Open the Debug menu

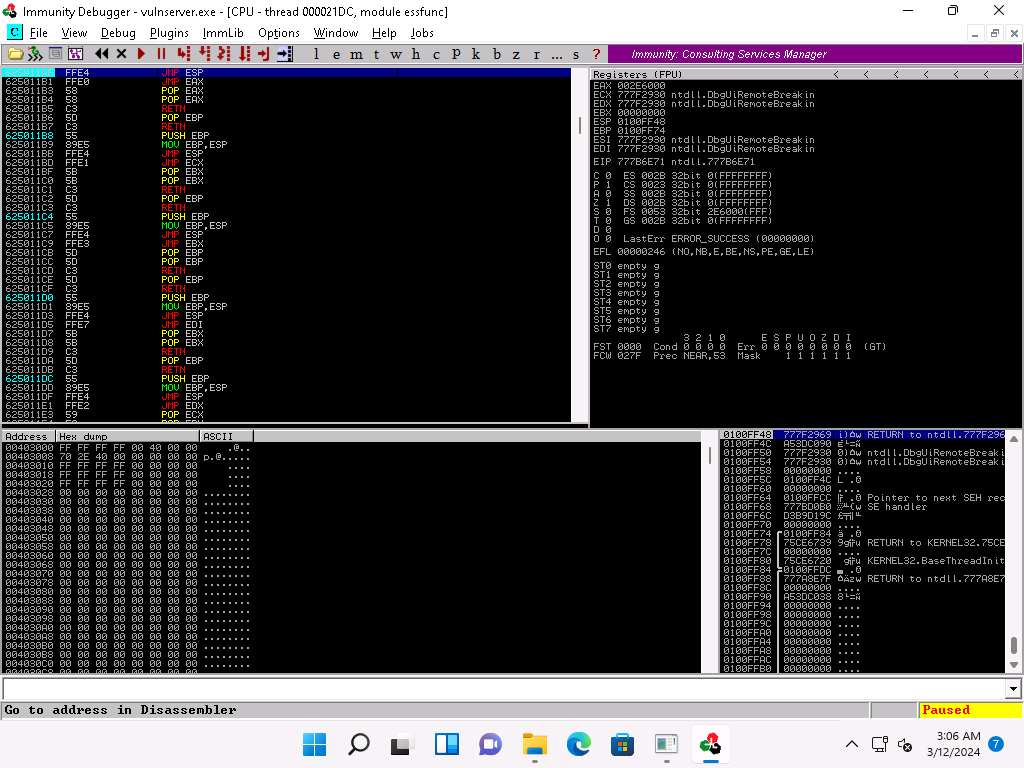118,33
